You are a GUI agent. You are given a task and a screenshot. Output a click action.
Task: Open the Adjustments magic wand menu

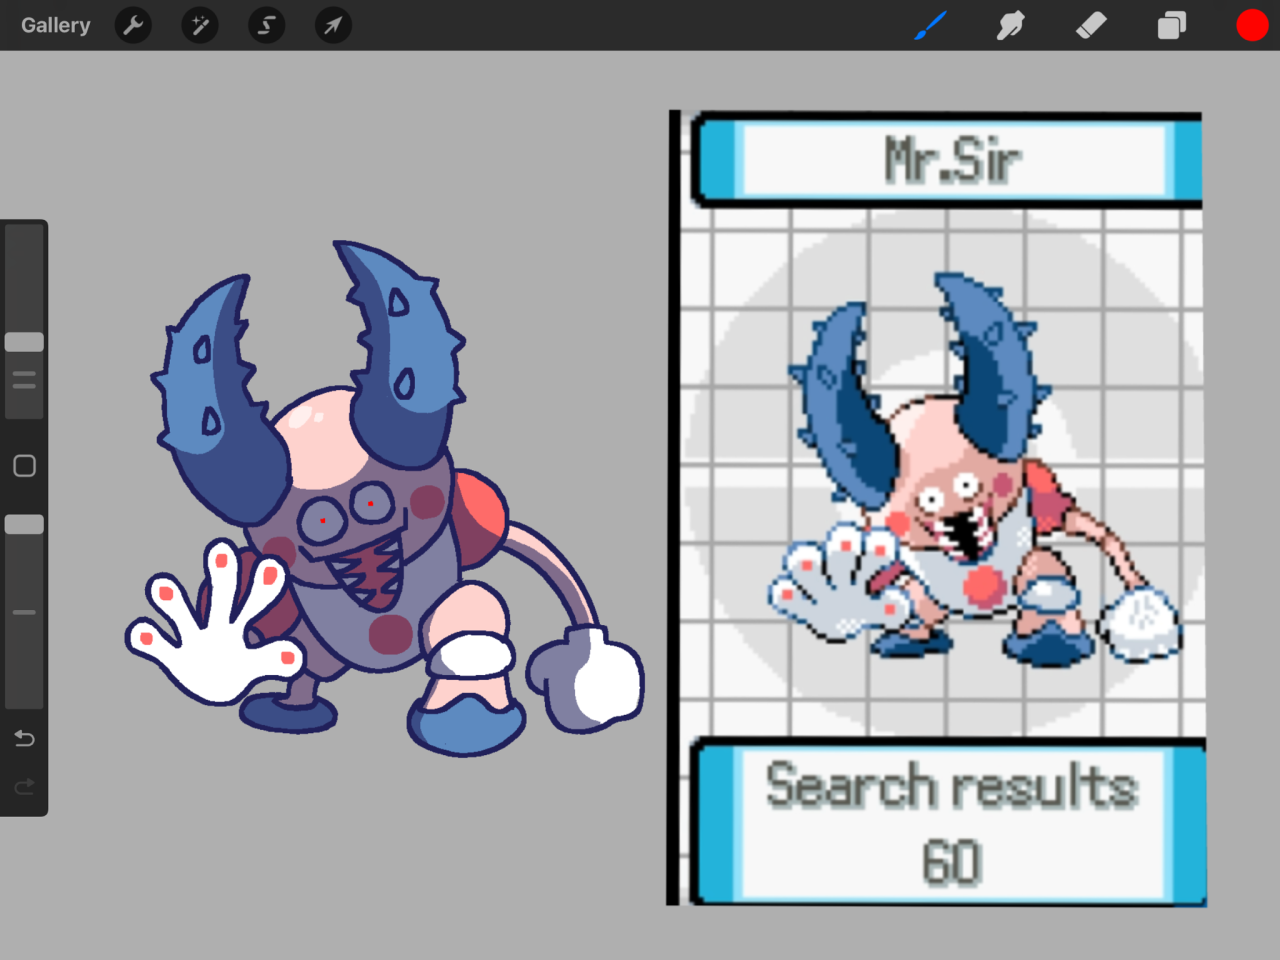[x=200, y=25]
